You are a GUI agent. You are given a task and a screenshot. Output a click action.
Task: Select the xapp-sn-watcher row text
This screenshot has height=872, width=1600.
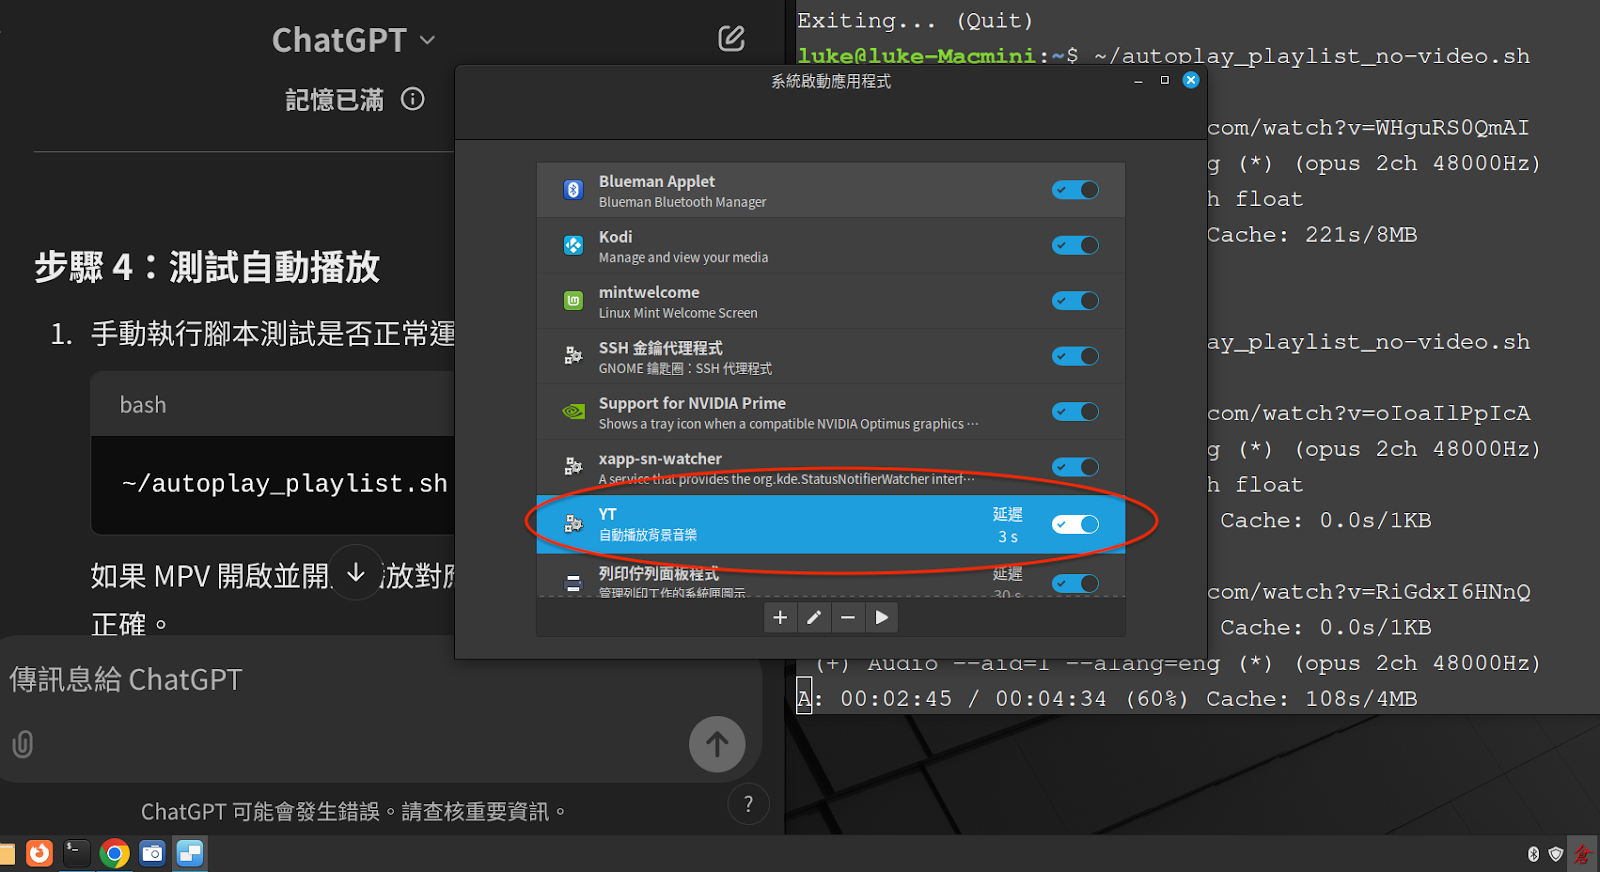click(786, 468)
